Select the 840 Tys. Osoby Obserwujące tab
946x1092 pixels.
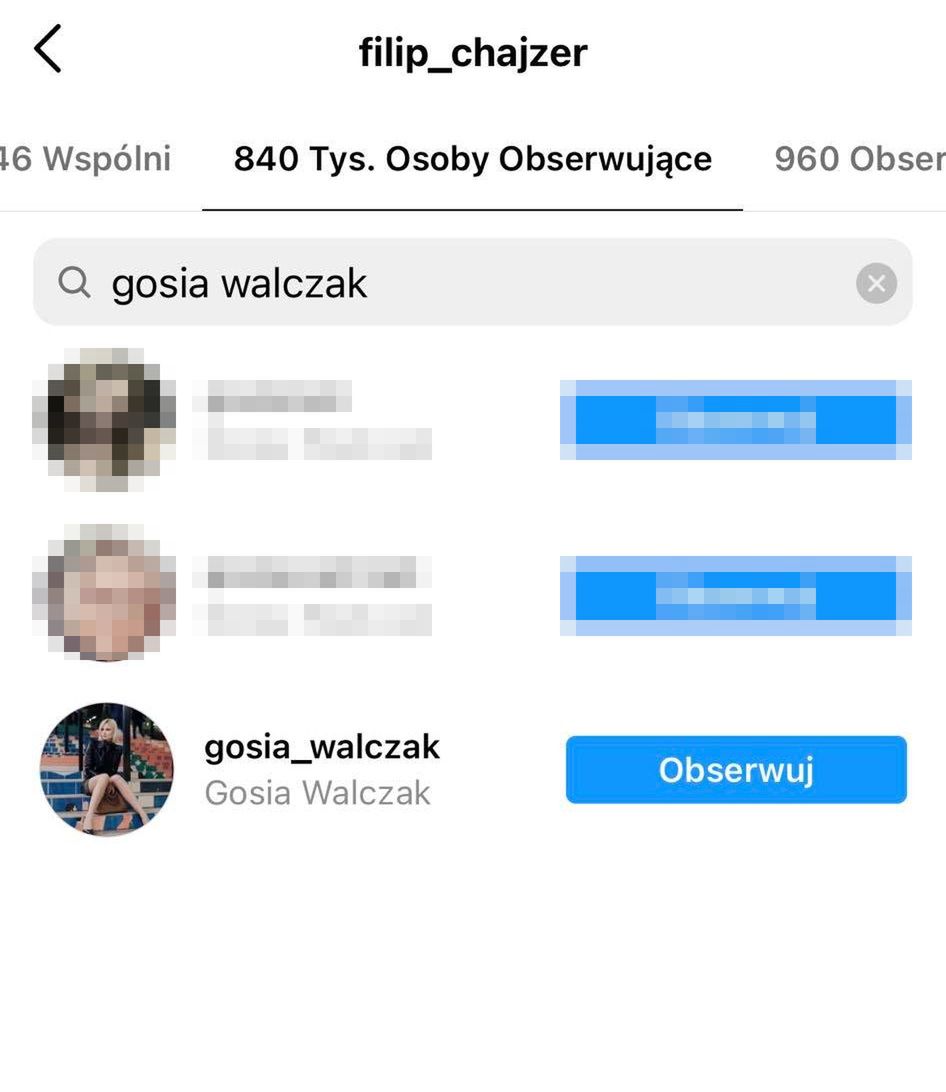click(472, 159)
